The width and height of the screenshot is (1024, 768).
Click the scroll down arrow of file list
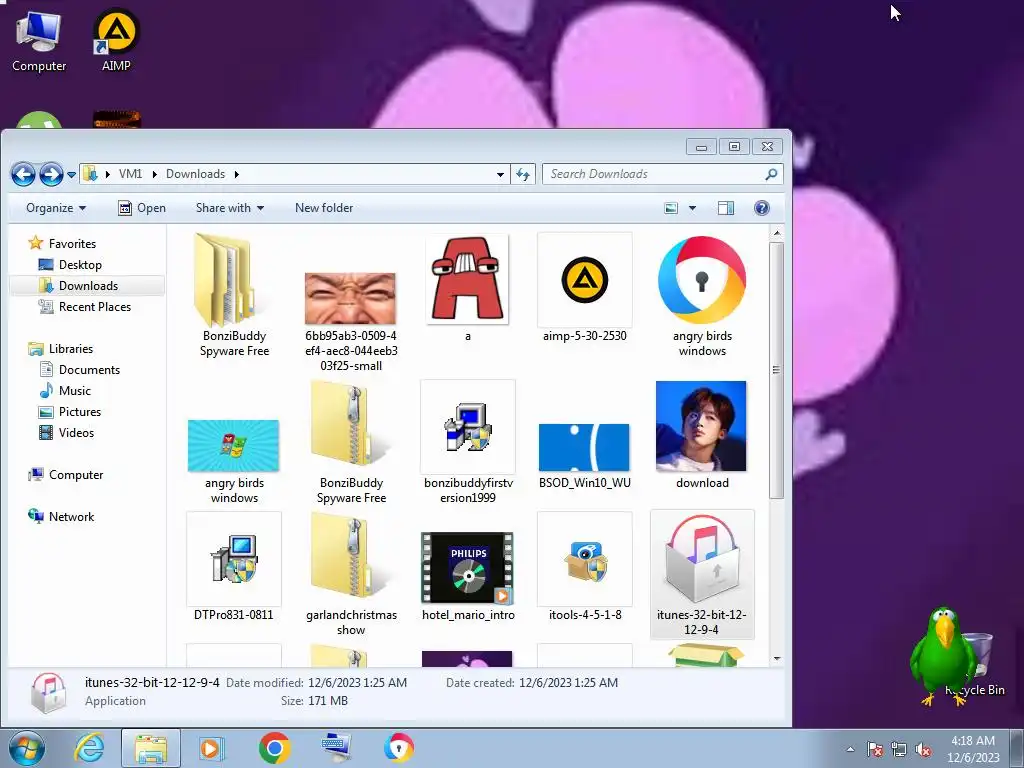776,658
